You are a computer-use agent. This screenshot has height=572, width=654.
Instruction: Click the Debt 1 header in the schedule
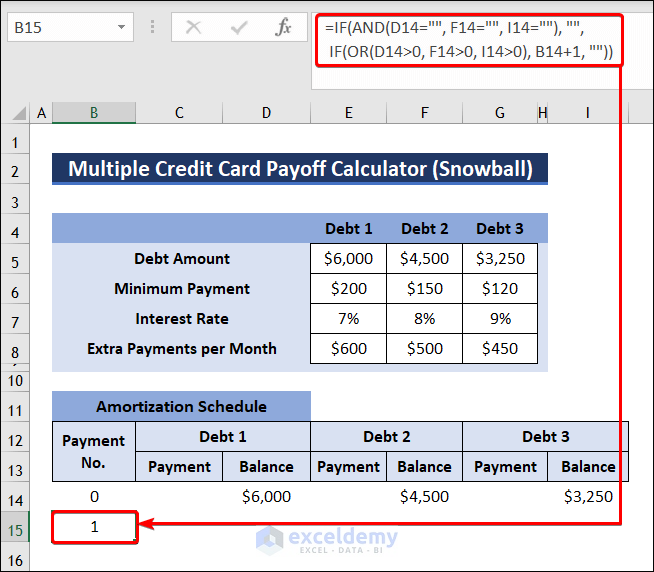coord(223,436)
